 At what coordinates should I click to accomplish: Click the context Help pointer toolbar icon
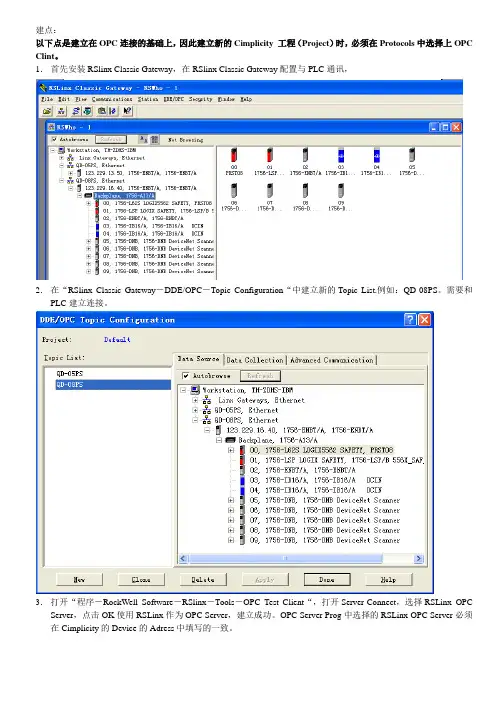click(x=128, y=111)
